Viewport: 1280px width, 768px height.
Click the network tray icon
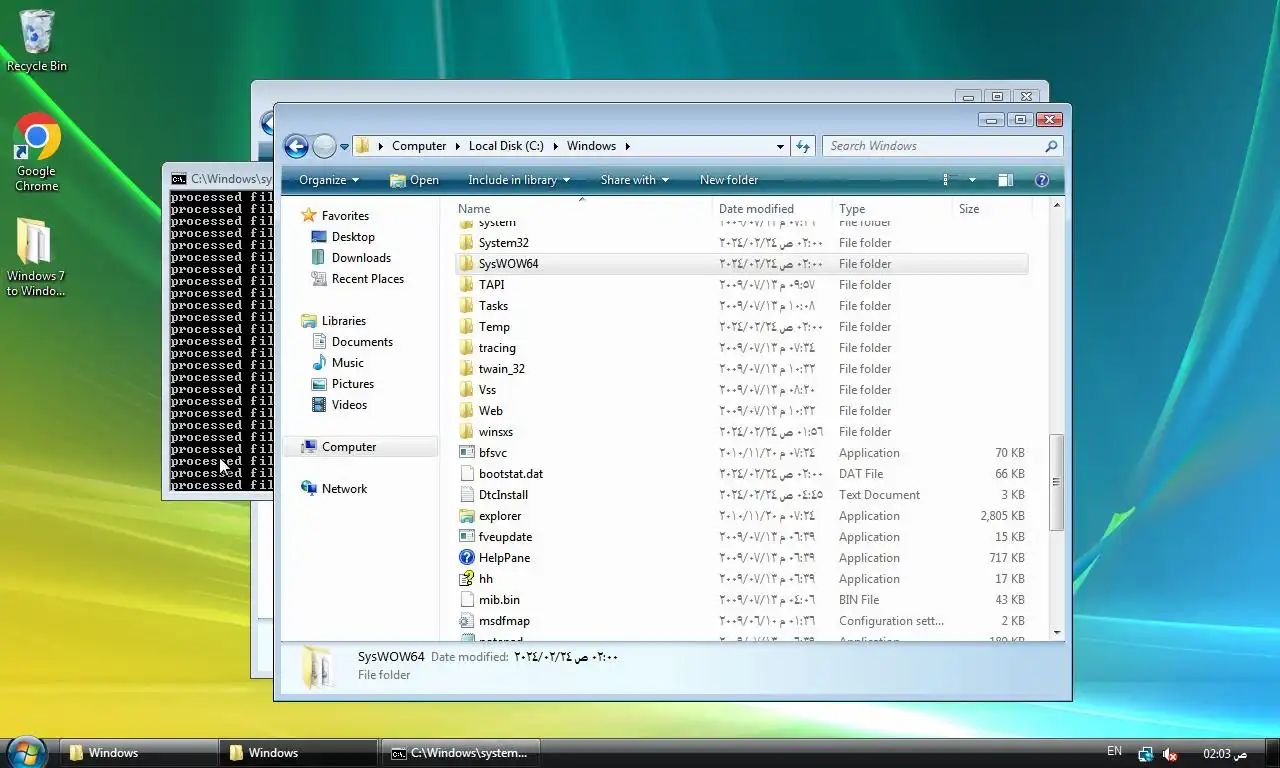(x=1145, y=754)
